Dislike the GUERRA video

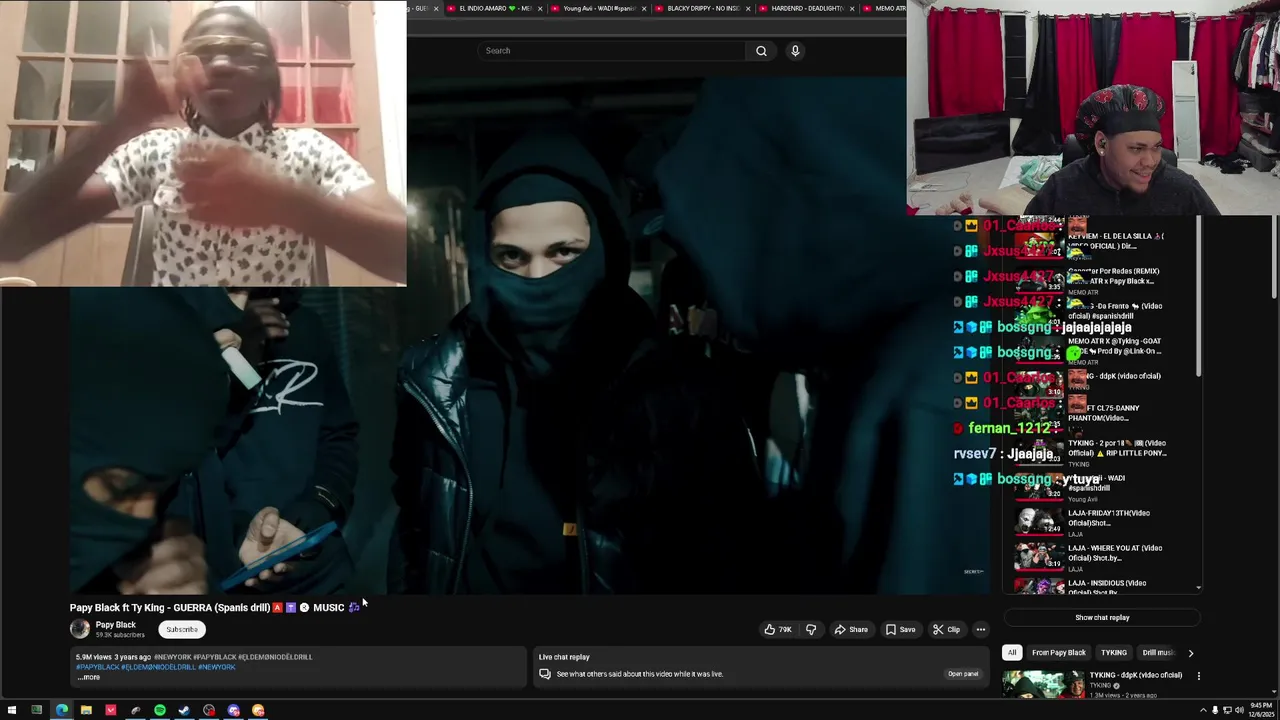pos(811,630)
